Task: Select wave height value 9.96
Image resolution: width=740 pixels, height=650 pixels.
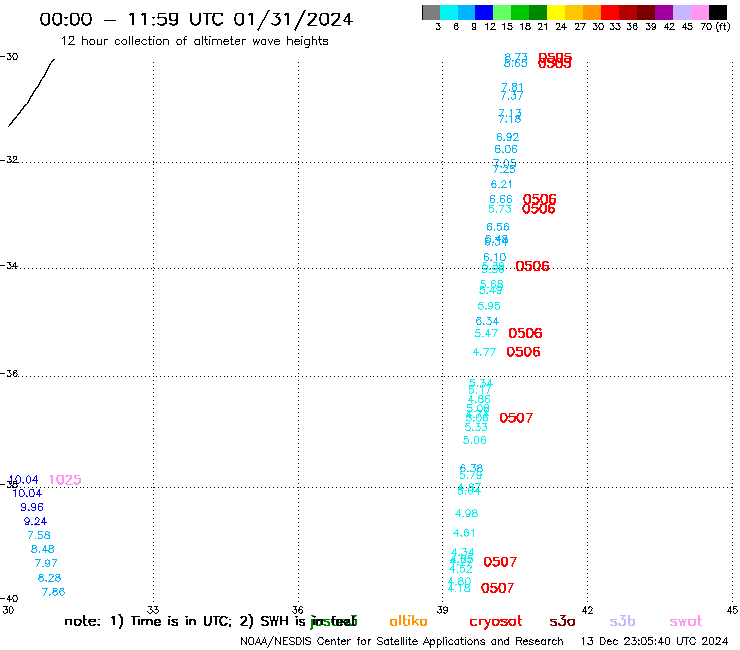Action: tap(32, 507)
